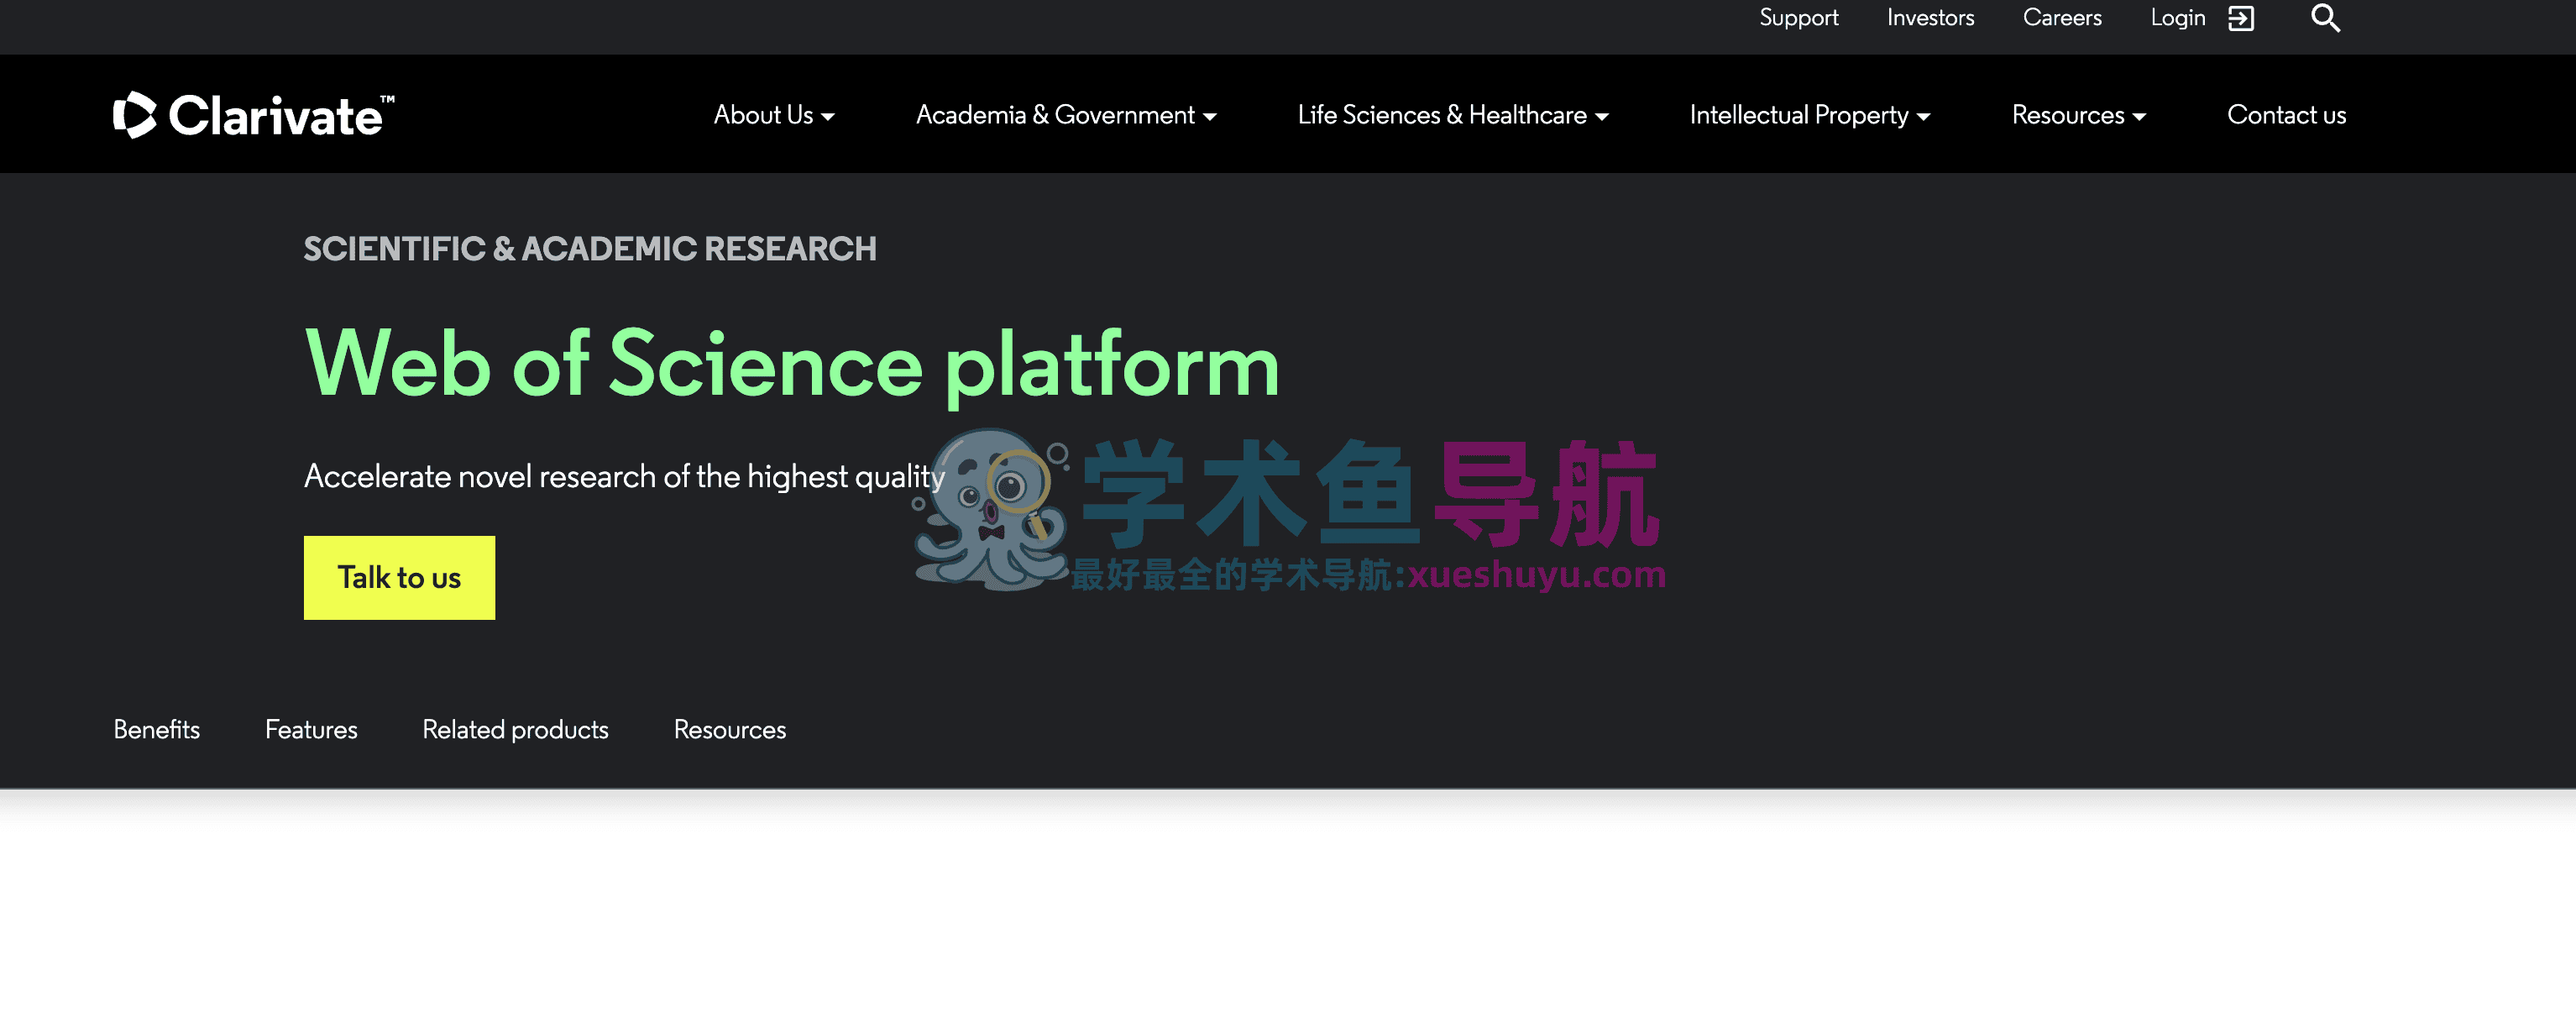
Task: Open the search icon
Action: point(2325,17)
